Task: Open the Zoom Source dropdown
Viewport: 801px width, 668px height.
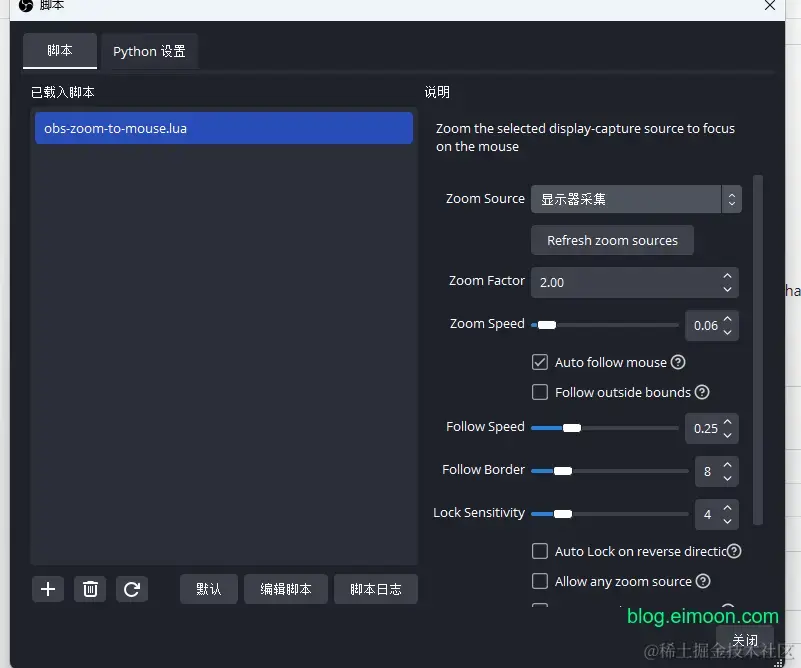Action: pyautogui.click(x=636, y=199)
